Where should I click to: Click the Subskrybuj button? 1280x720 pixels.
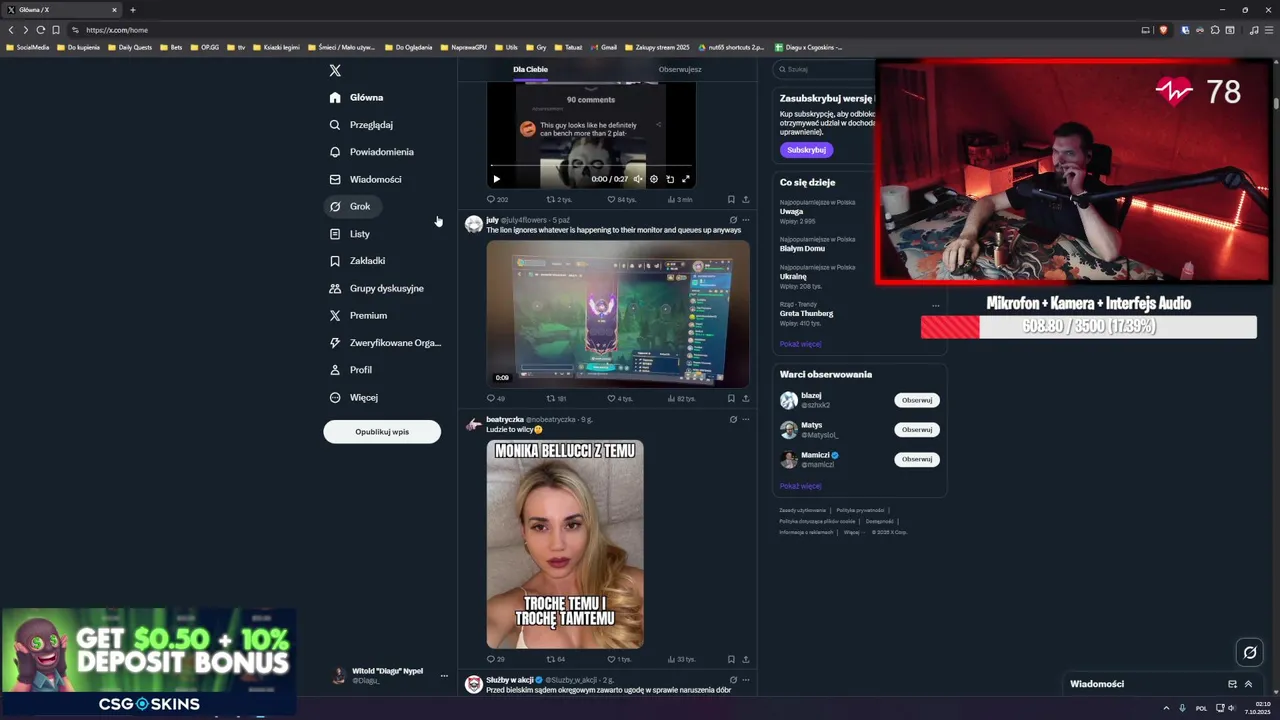[806, 150]
